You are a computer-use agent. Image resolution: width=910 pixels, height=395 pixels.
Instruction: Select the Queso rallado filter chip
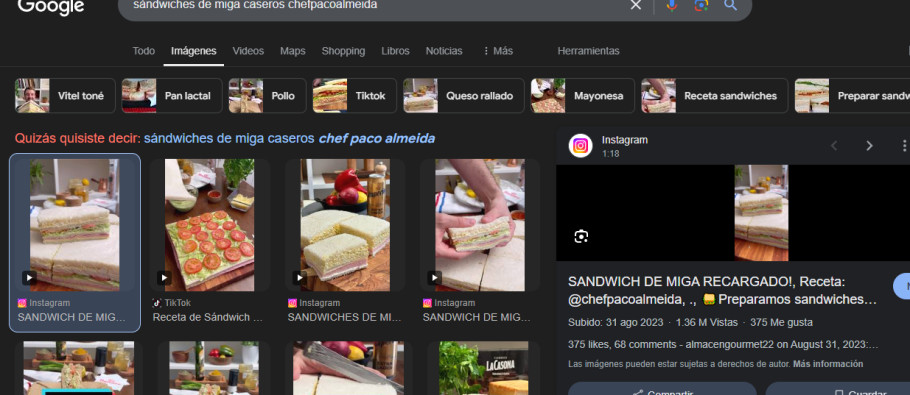click(x=464, y=96)
